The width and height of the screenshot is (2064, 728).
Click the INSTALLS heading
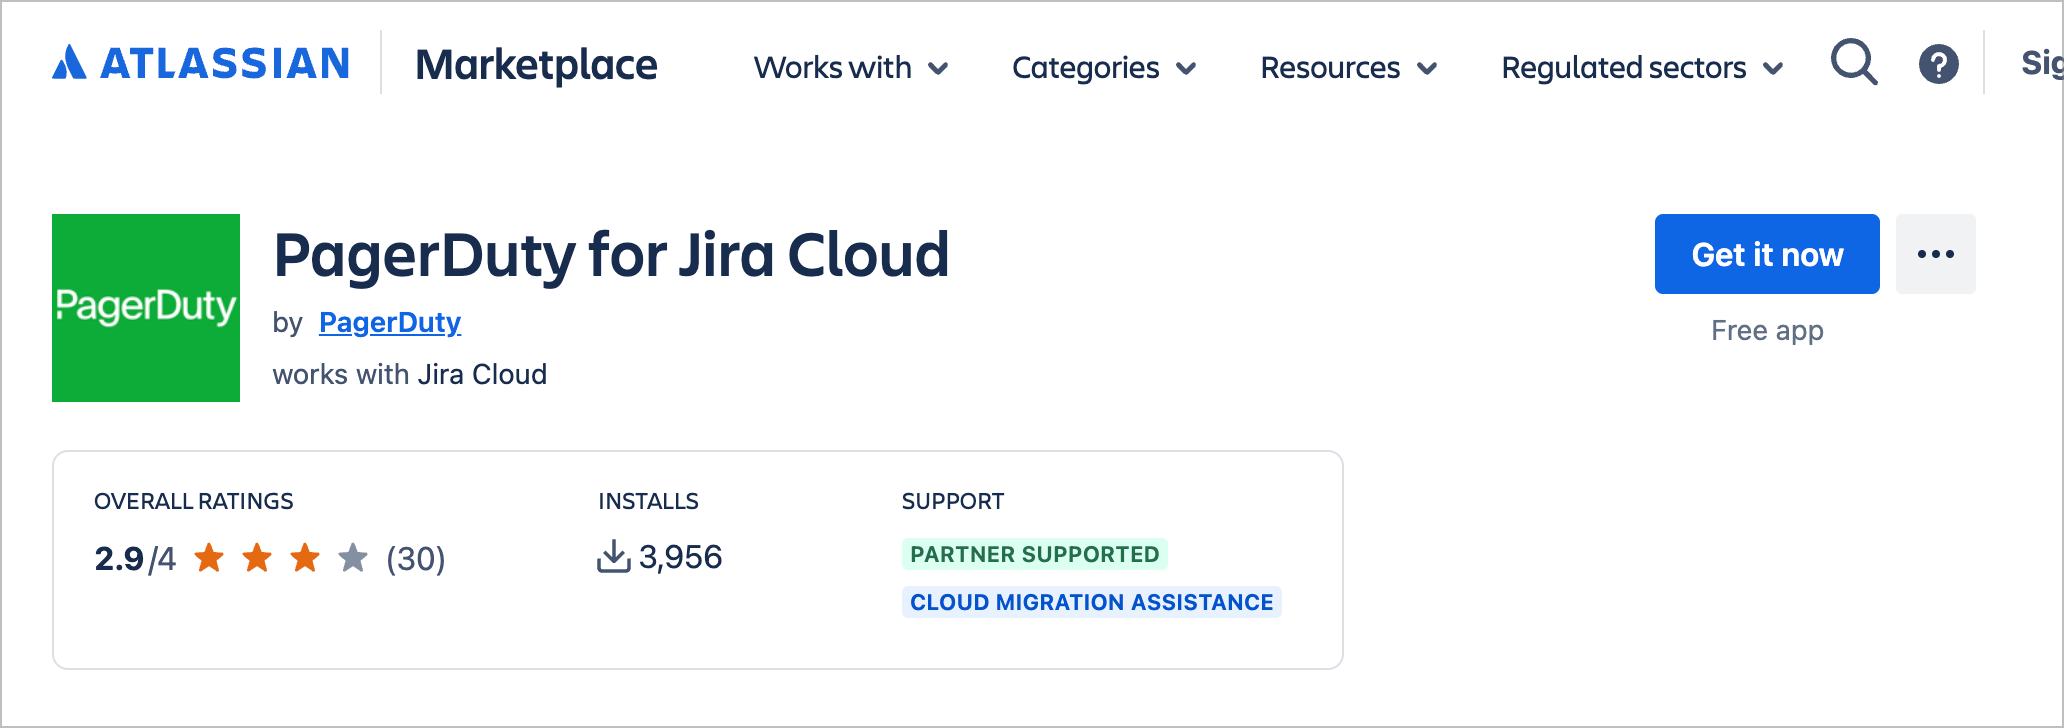(x=648, y=501)
